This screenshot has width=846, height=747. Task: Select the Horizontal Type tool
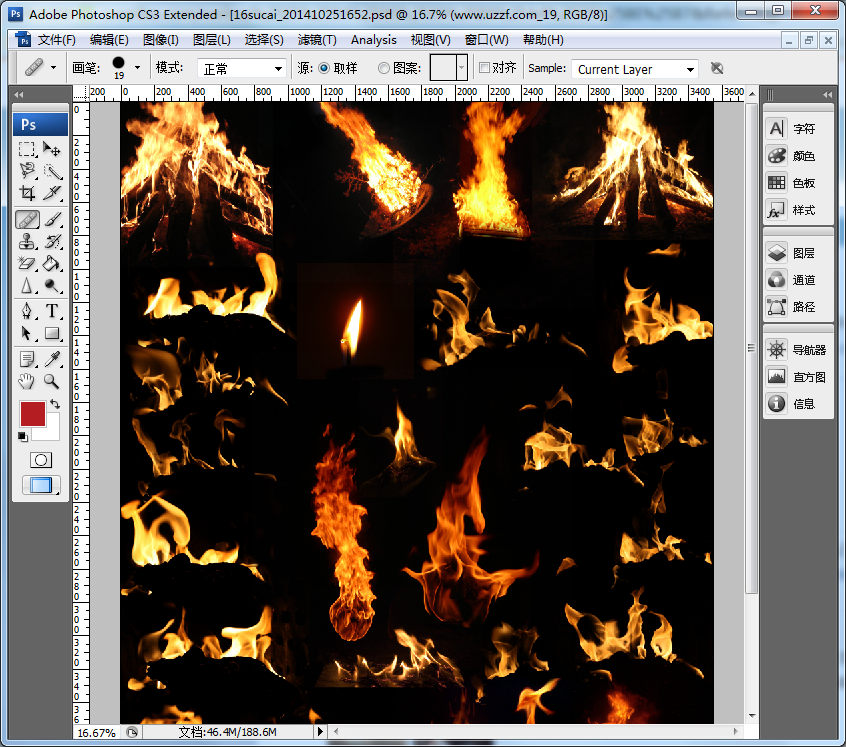click(52, 311)
